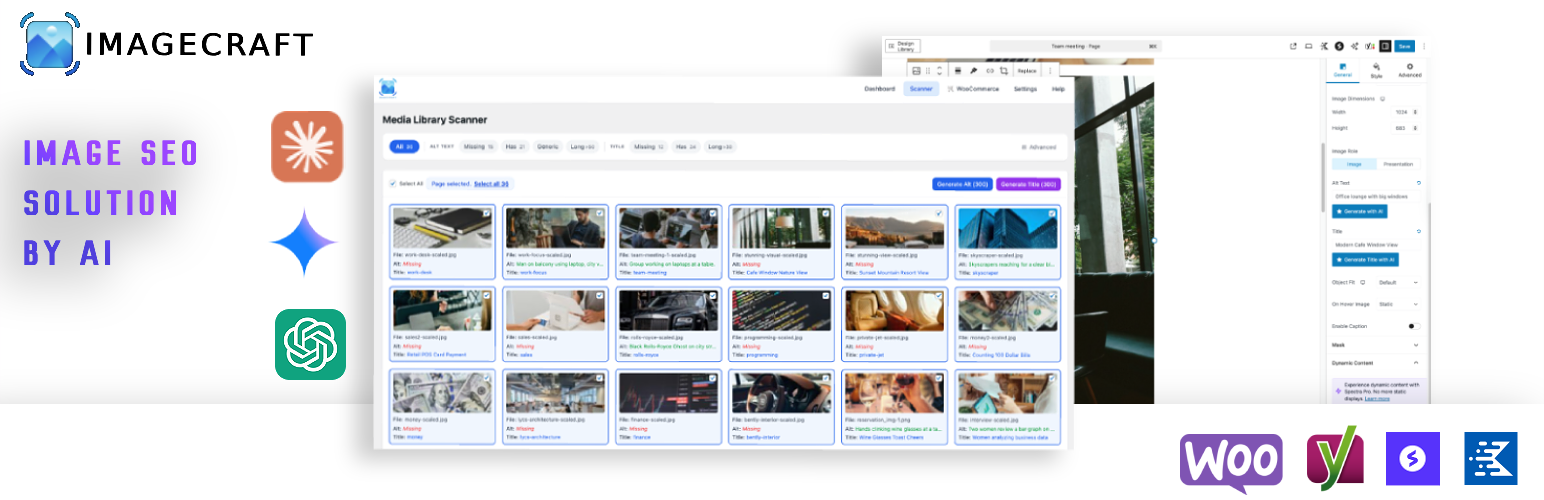
Task: Click the Generate Title (300) button
Action: coord(1029,184)
